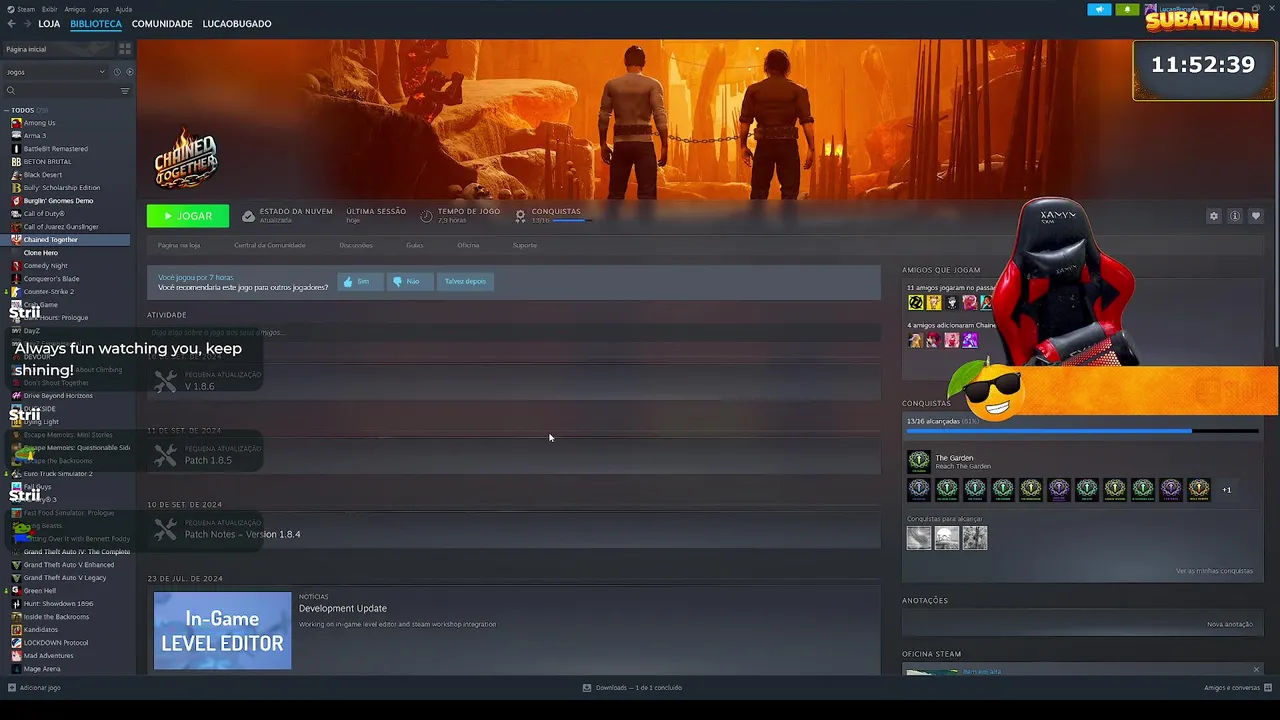Click the +1 more achievements badge
The image size is (1280, 720).
[1227, 490]
